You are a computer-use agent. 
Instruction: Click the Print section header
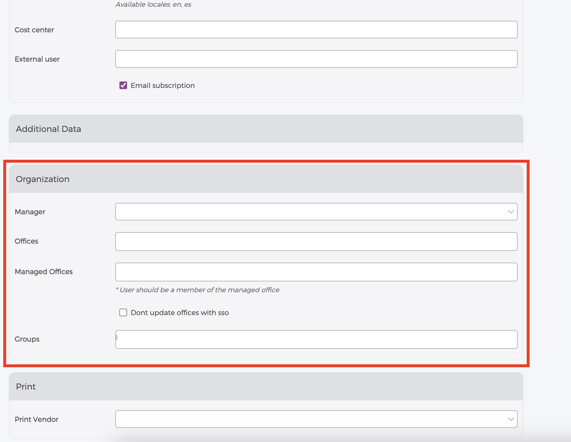266,387
